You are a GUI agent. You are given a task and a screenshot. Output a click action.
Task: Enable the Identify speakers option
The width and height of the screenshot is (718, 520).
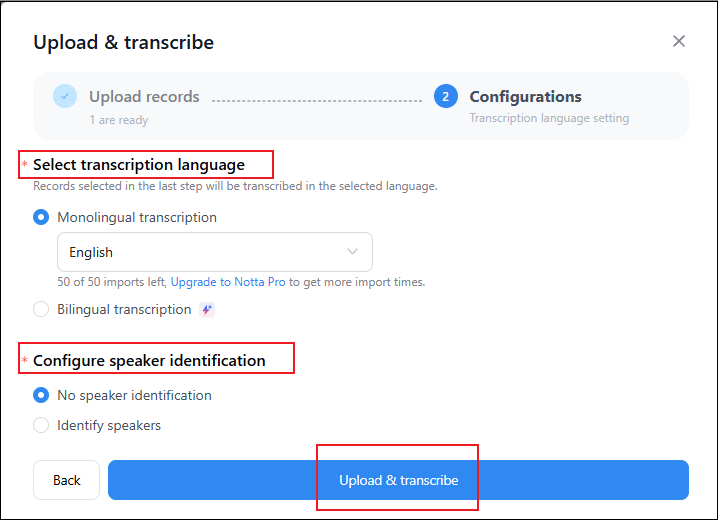pyautogui.click(x=41, y=425)
